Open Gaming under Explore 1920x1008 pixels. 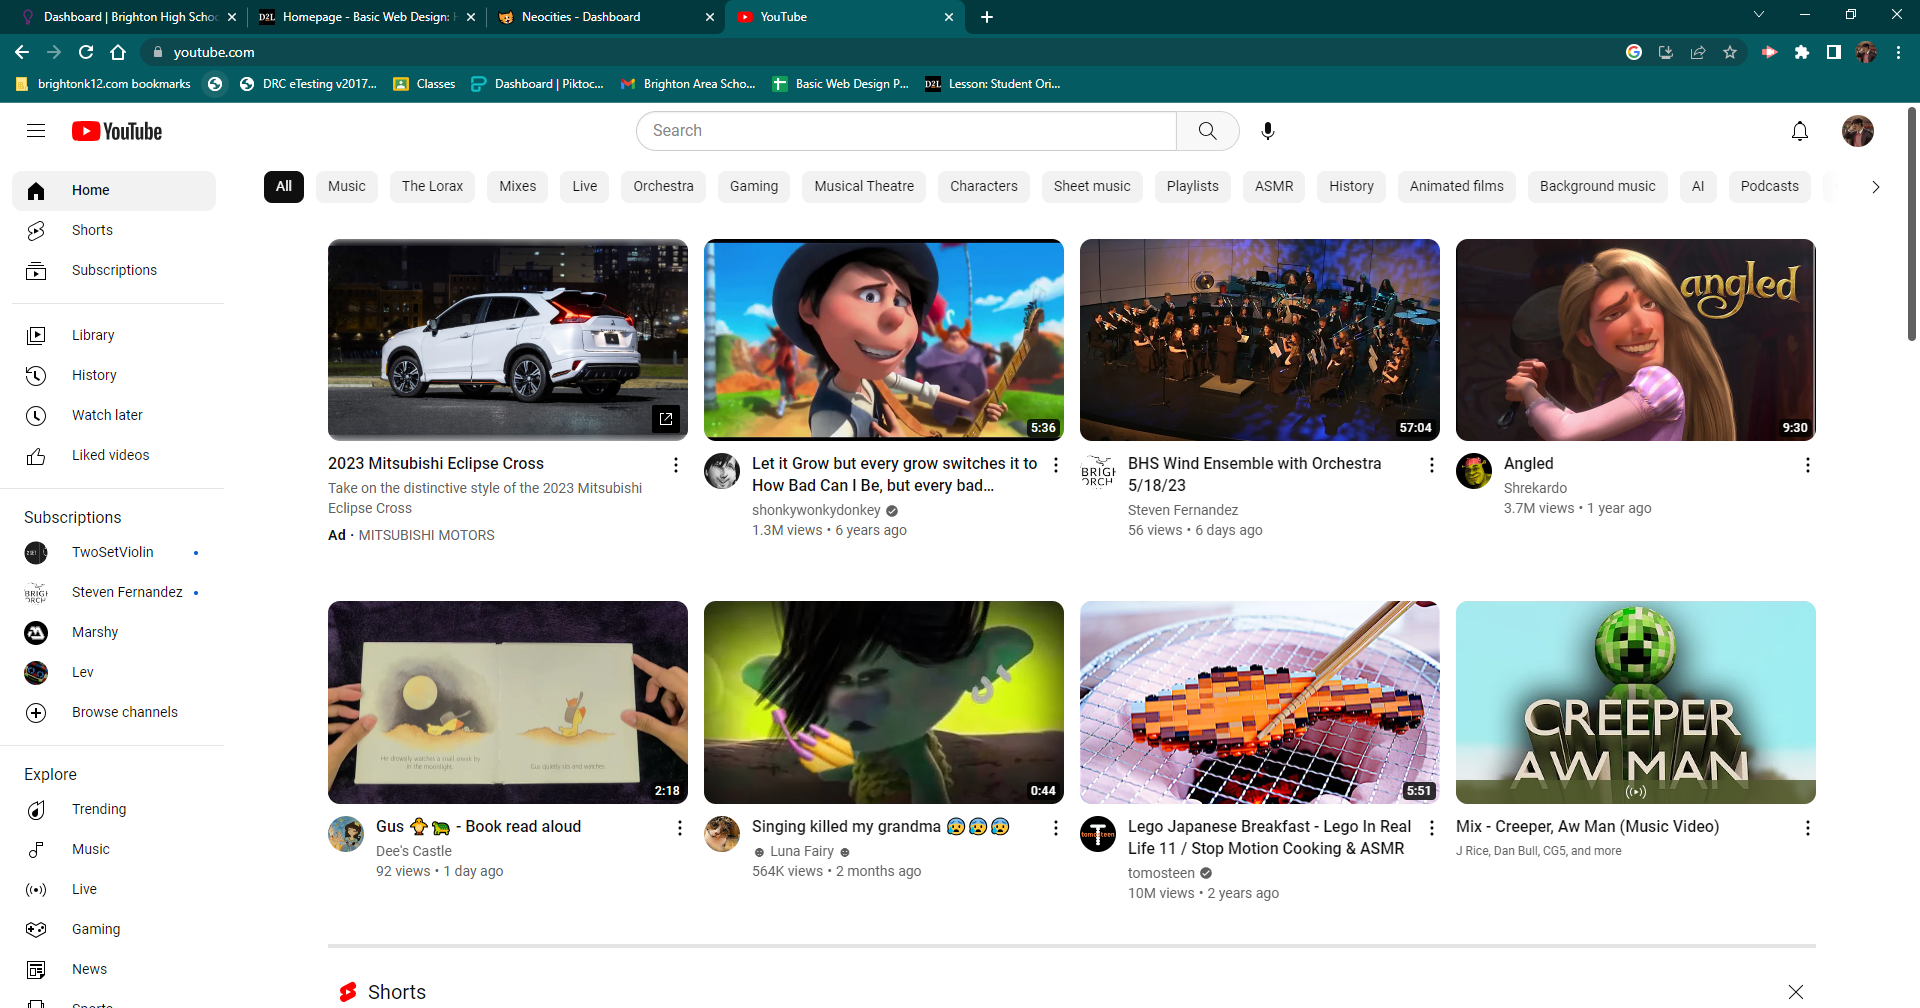pyautogui.click(x=114, y=929)
